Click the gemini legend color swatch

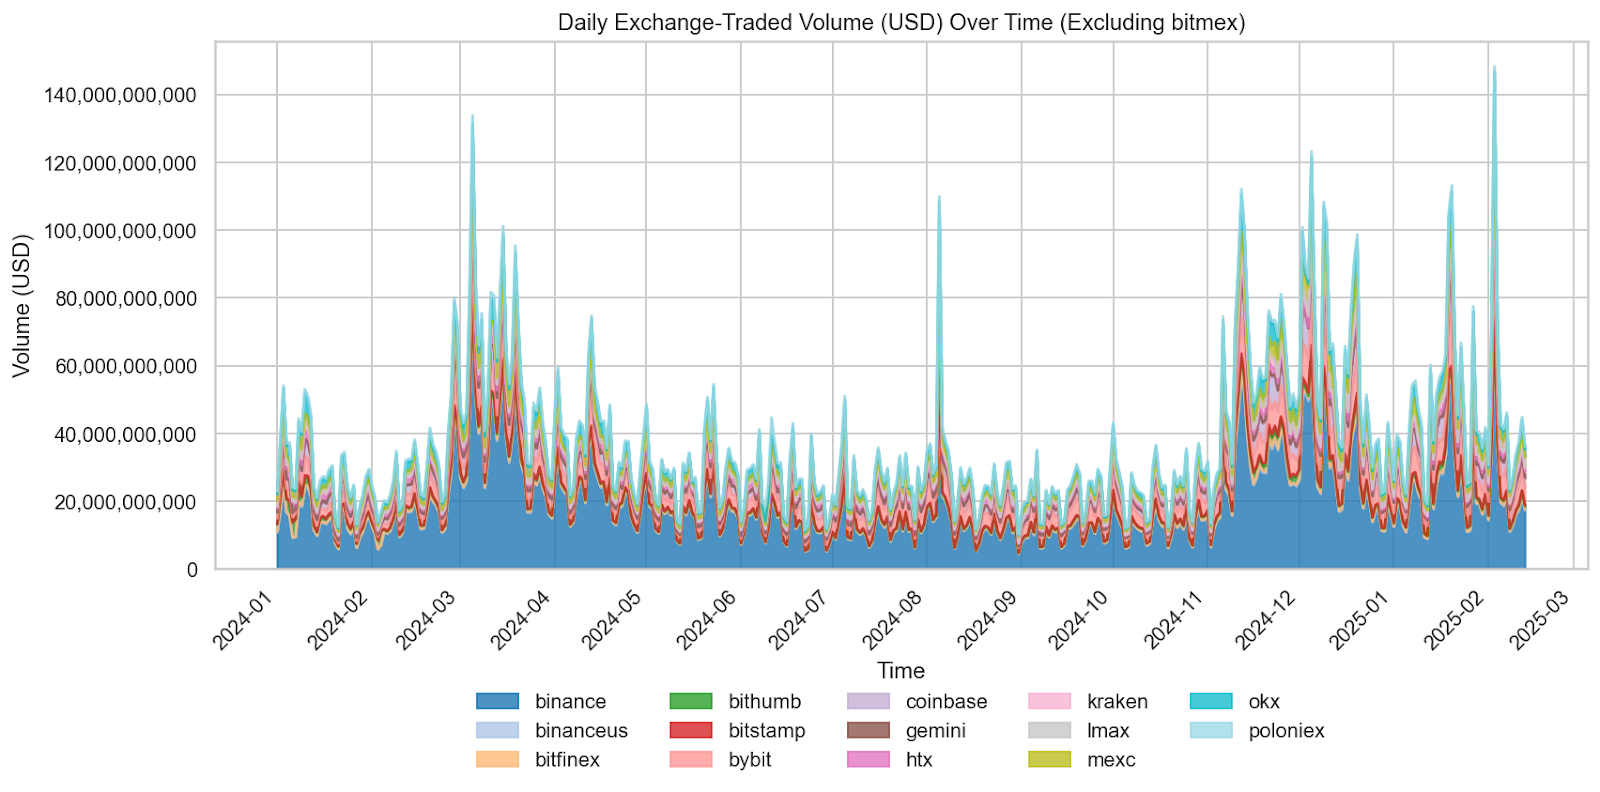click(868, 731)
